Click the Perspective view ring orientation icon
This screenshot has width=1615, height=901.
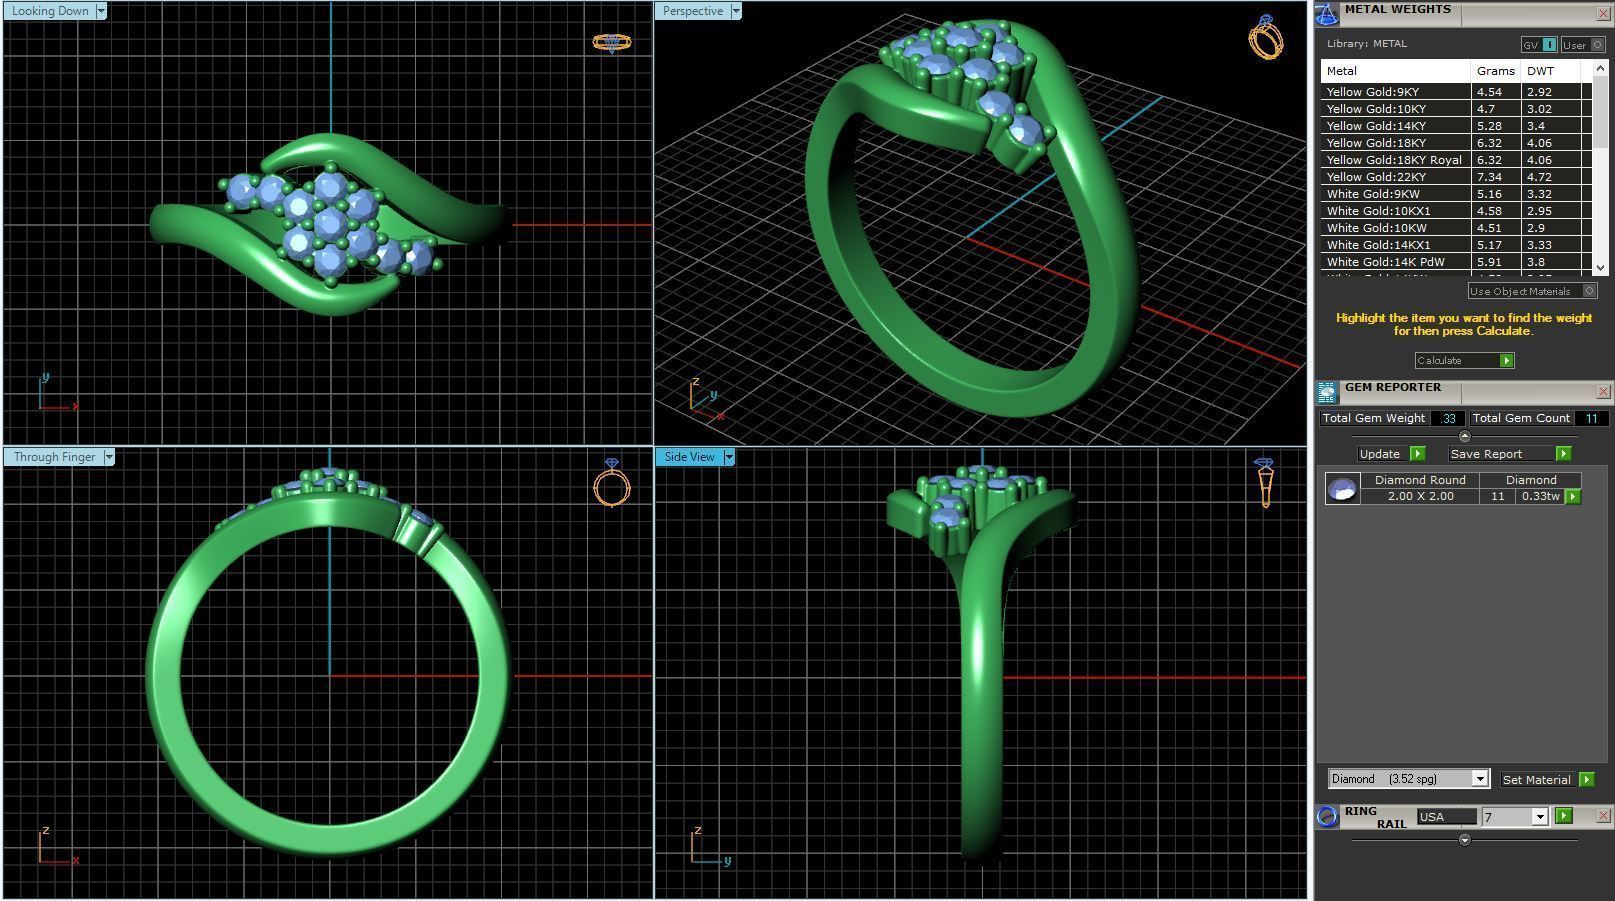(x=1266, y=37)
